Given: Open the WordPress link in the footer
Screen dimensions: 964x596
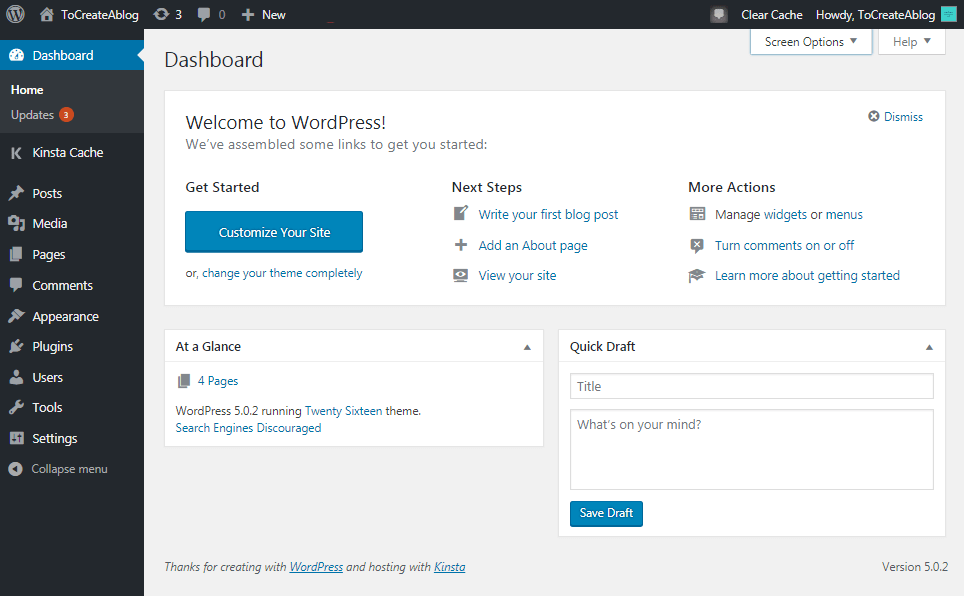Looking at the screenshot, I should coord(316,567).
